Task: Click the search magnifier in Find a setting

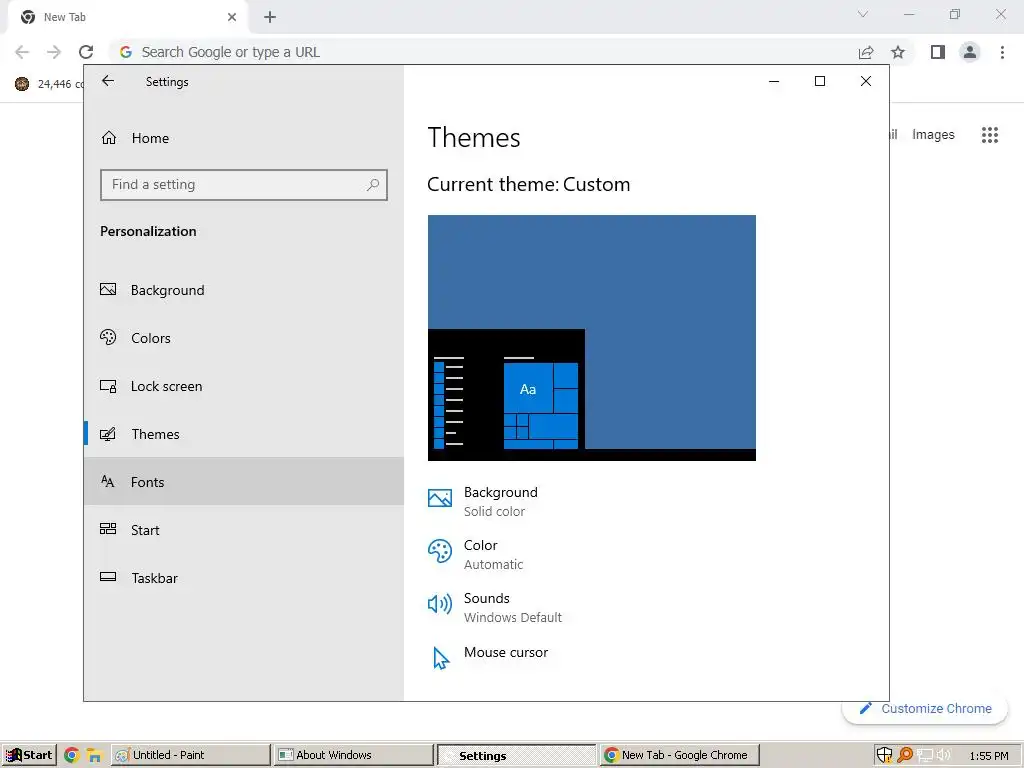Action: click(373, 185)
